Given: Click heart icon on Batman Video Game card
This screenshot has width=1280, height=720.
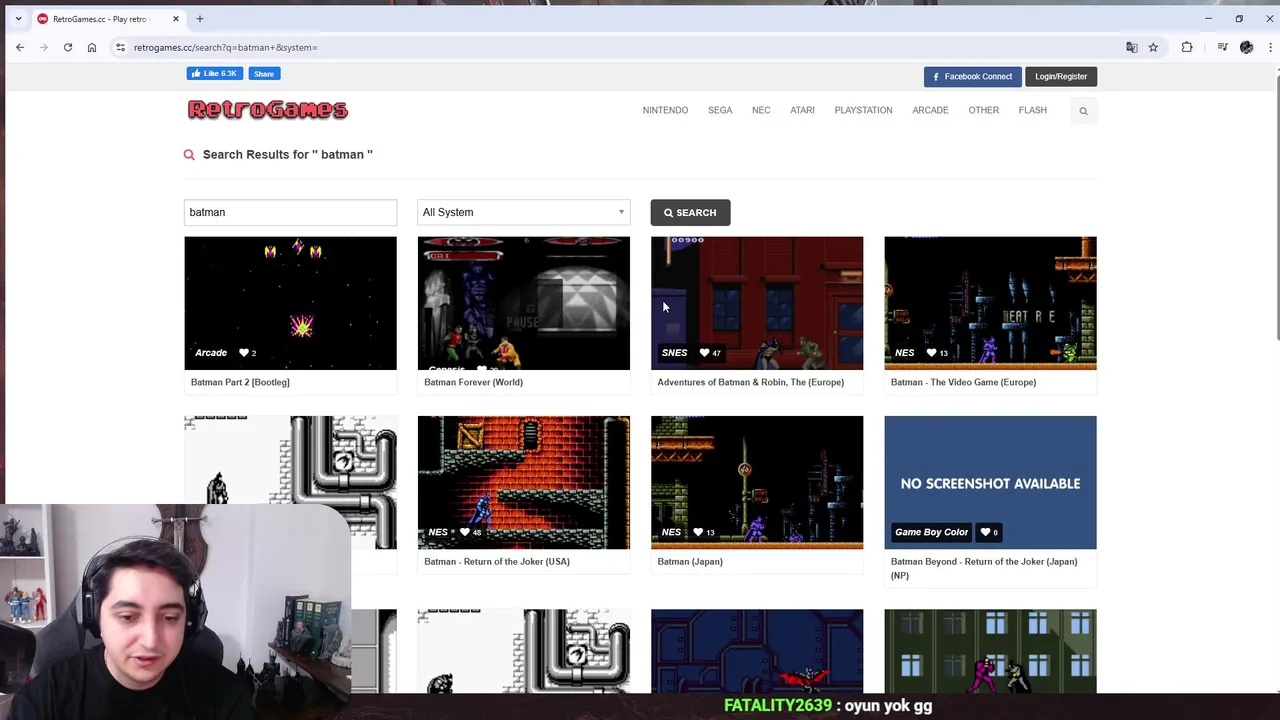Looking at the screenshot, I should pyautogui.click(x=931, y=353).
